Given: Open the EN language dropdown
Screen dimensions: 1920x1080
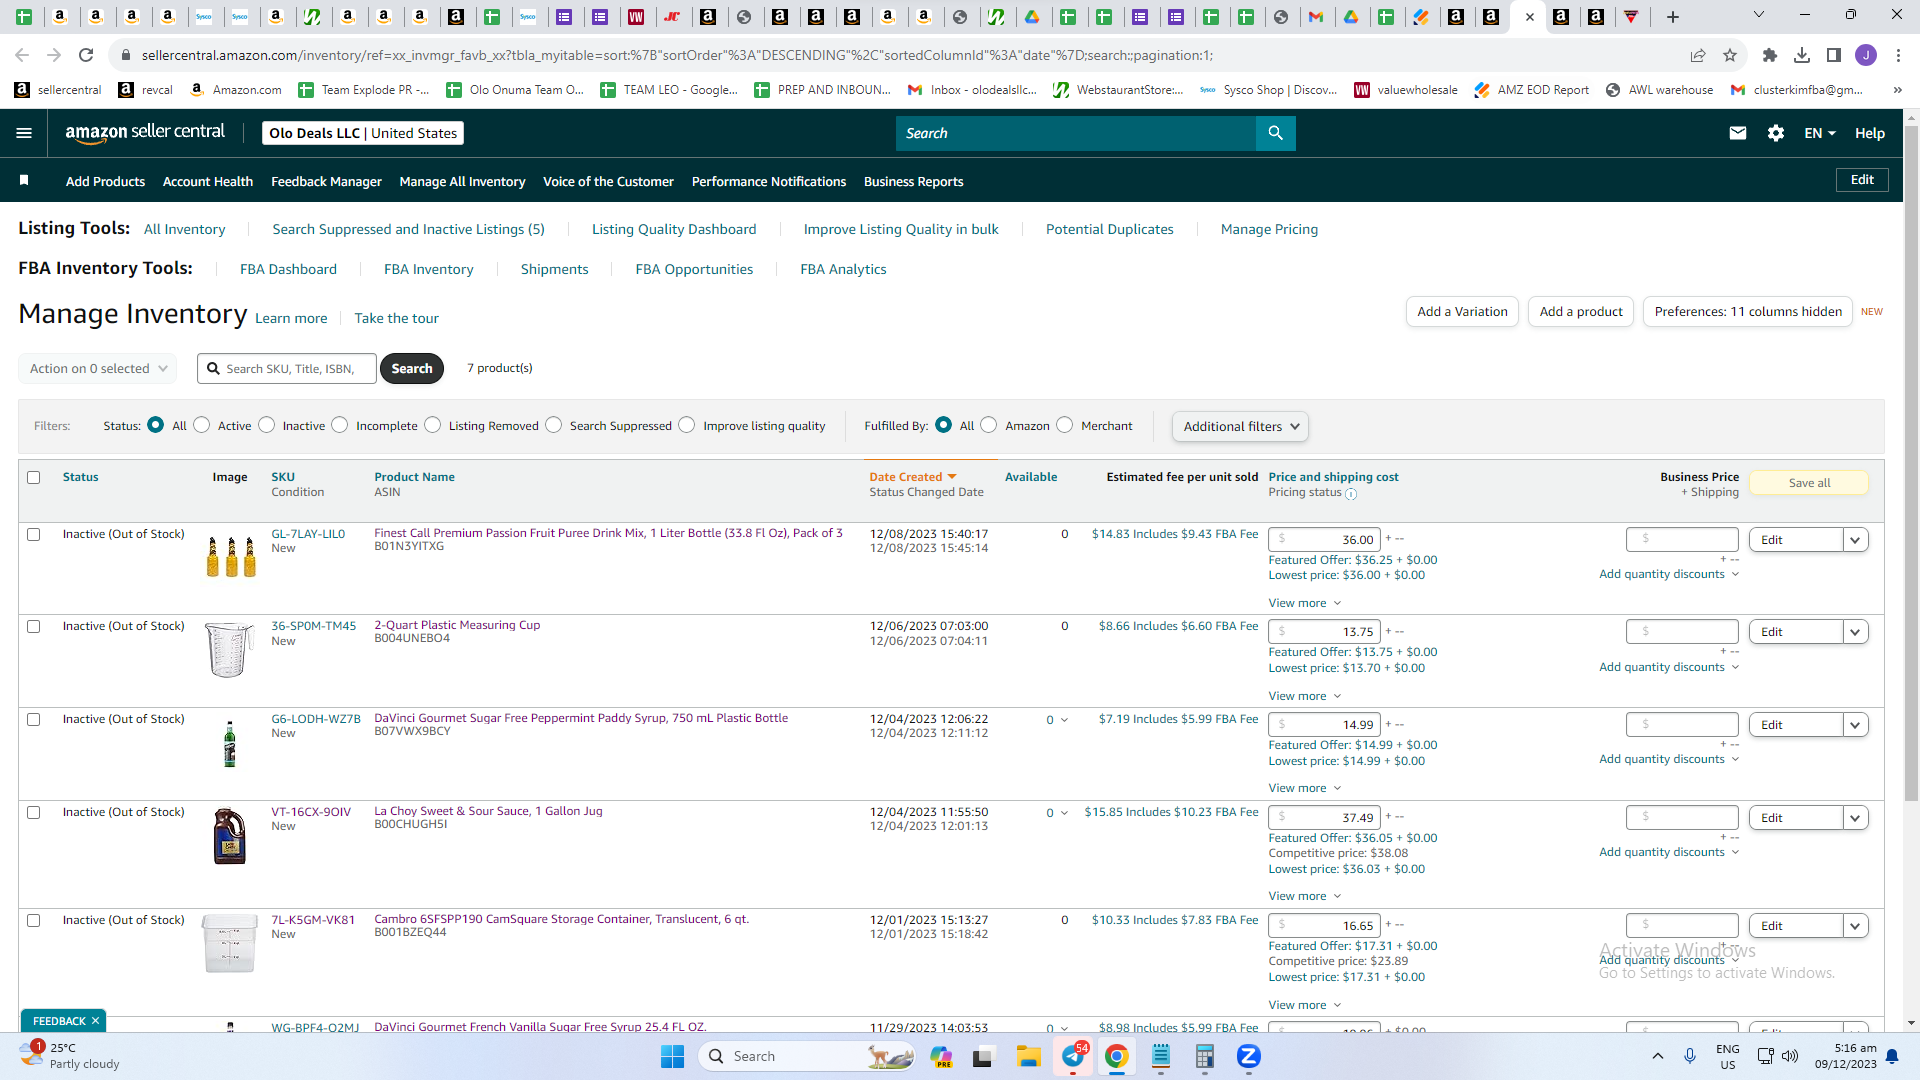Looking at the screenshot, I should click(x=1820, y=133).
